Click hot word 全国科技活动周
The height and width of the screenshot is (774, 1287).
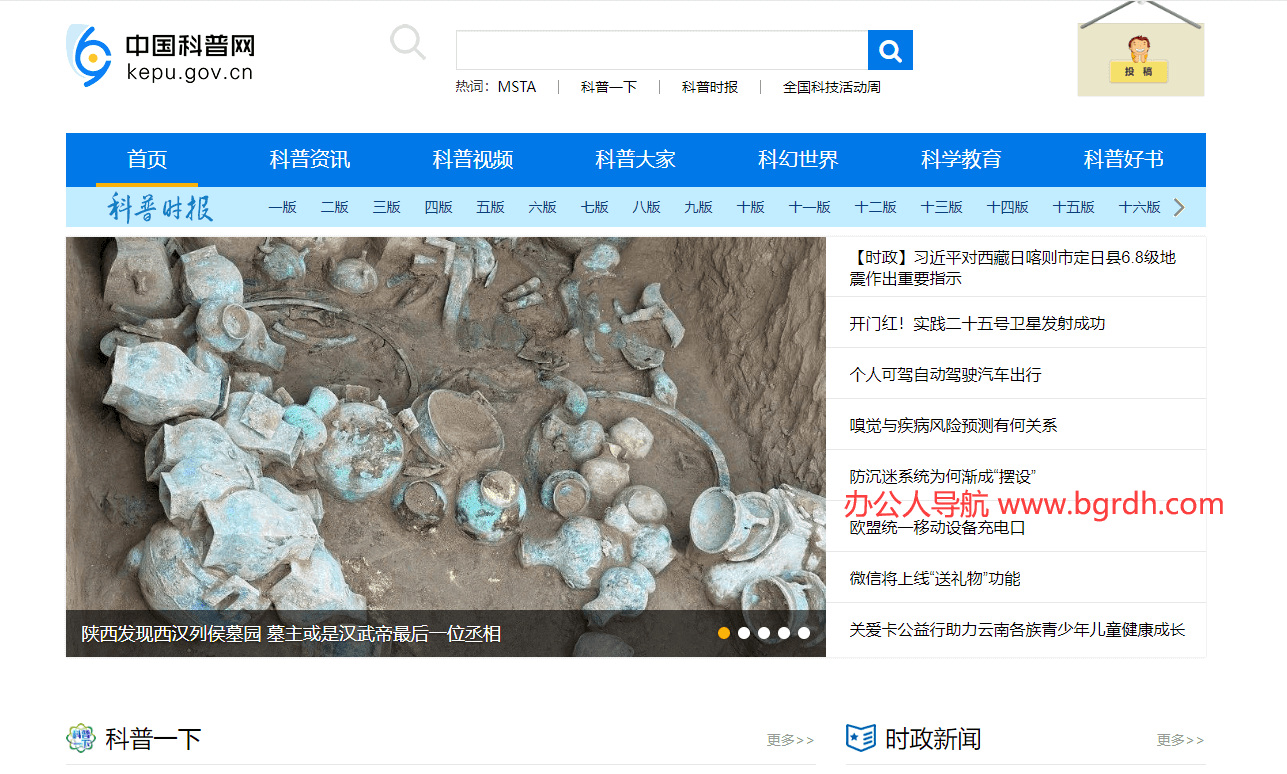[x=831, y=87]
